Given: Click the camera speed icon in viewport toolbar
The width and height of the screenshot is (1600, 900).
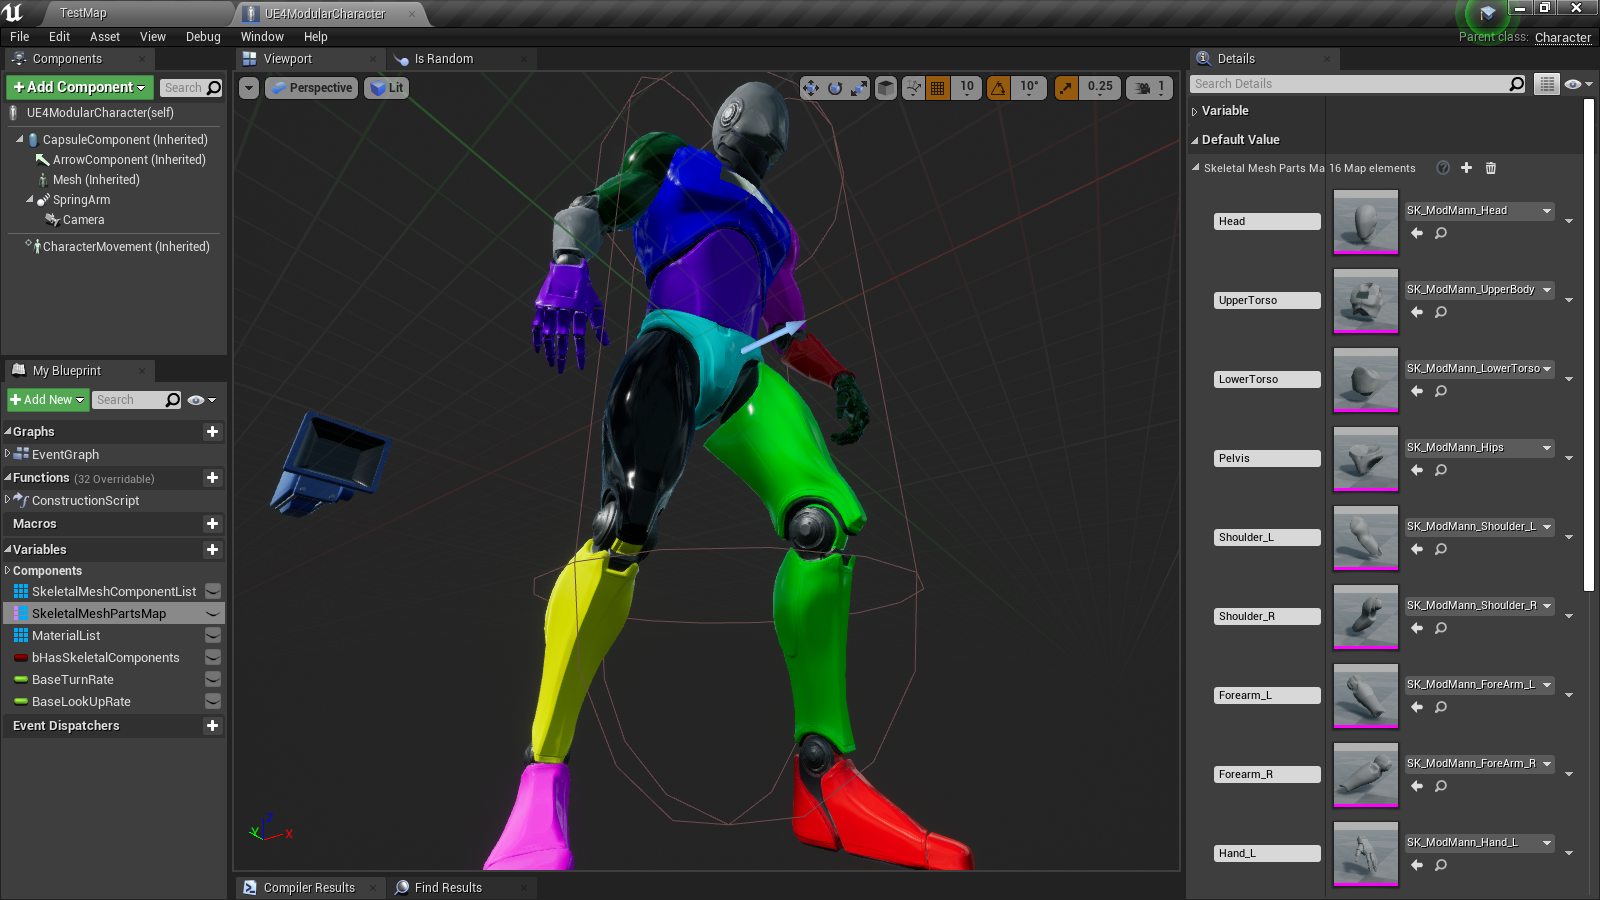Looking at the screenshot, I should pyautogui.click(x=1143, y=88).
